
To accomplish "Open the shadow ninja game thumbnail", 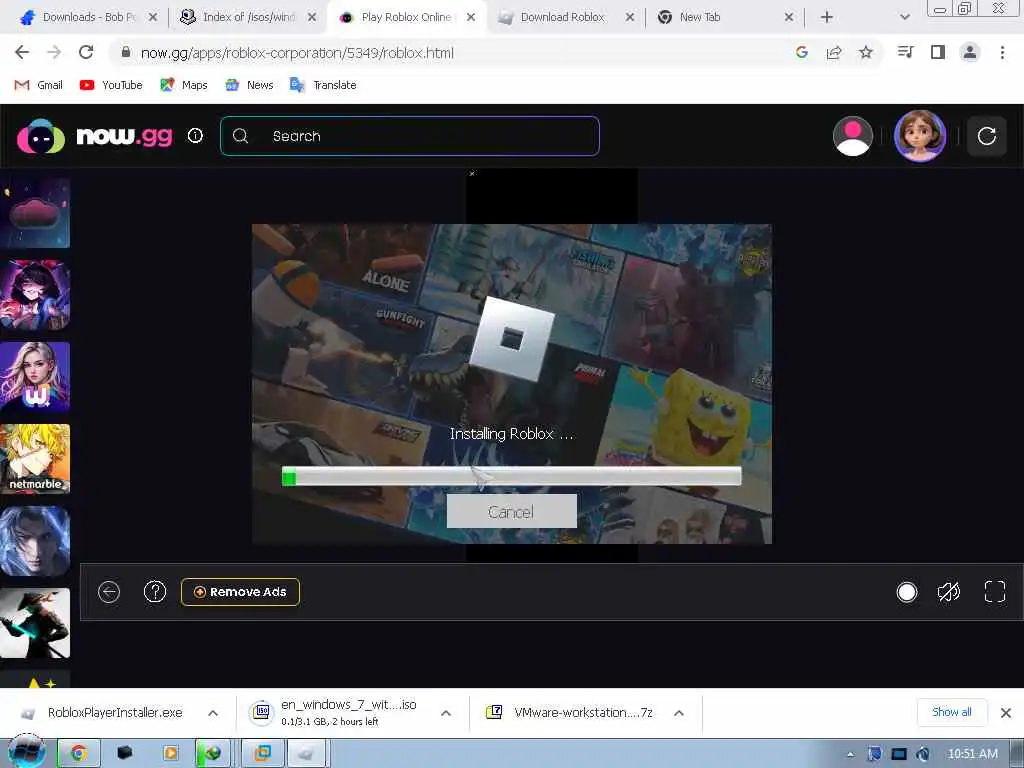I will pos(35,622).
